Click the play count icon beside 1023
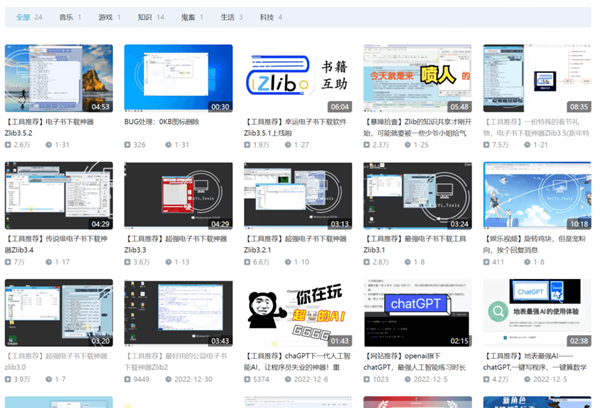 (367, 379)
